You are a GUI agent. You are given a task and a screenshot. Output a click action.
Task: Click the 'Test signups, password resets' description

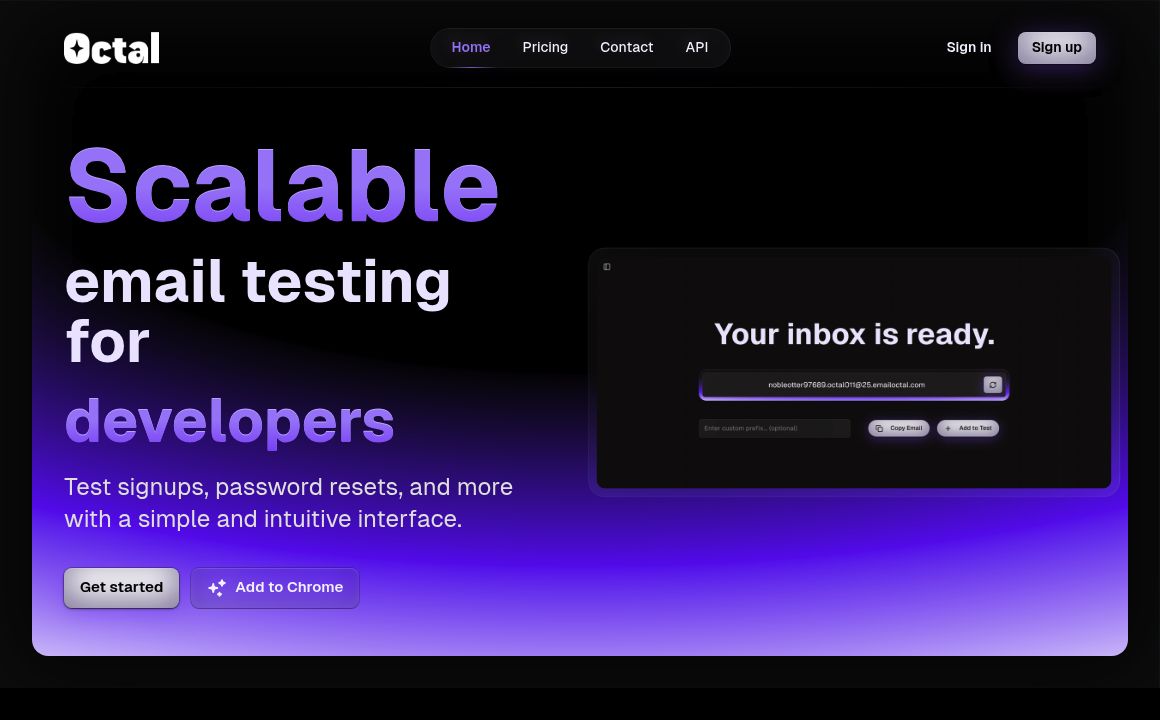288,503
